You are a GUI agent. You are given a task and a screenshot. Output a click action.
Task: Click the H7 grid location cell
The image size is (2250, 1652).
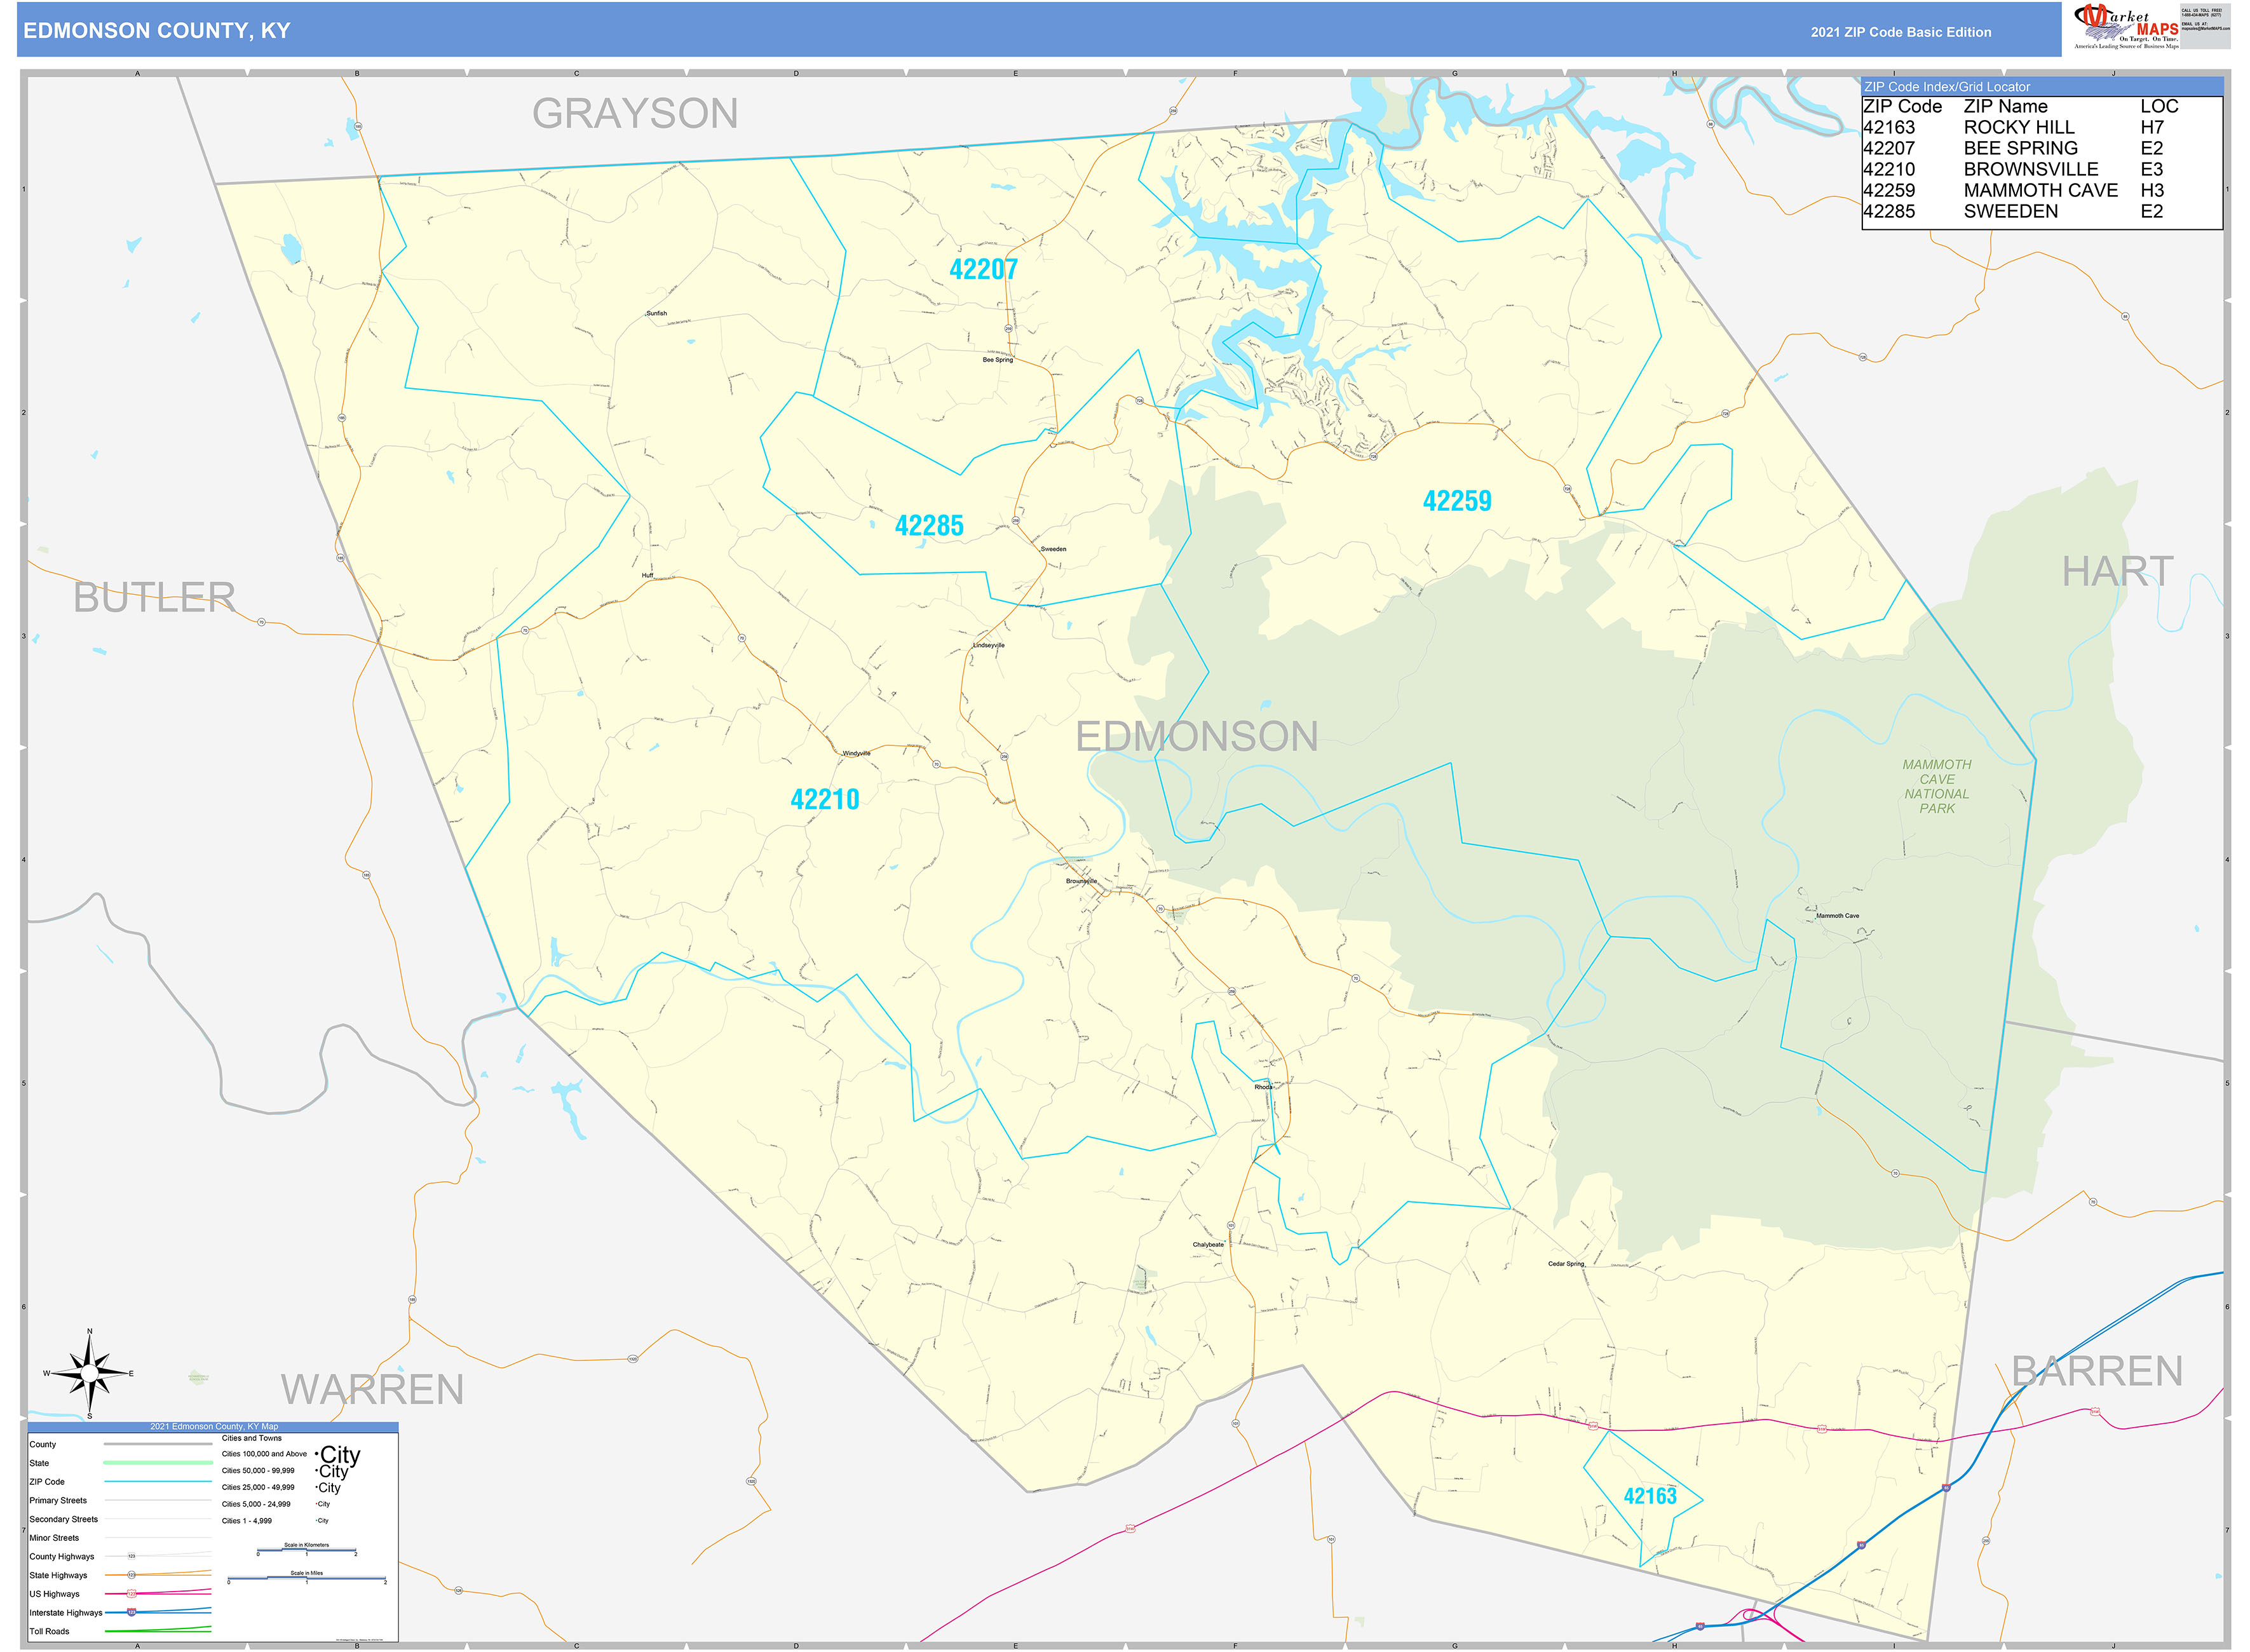(2152, 127)
